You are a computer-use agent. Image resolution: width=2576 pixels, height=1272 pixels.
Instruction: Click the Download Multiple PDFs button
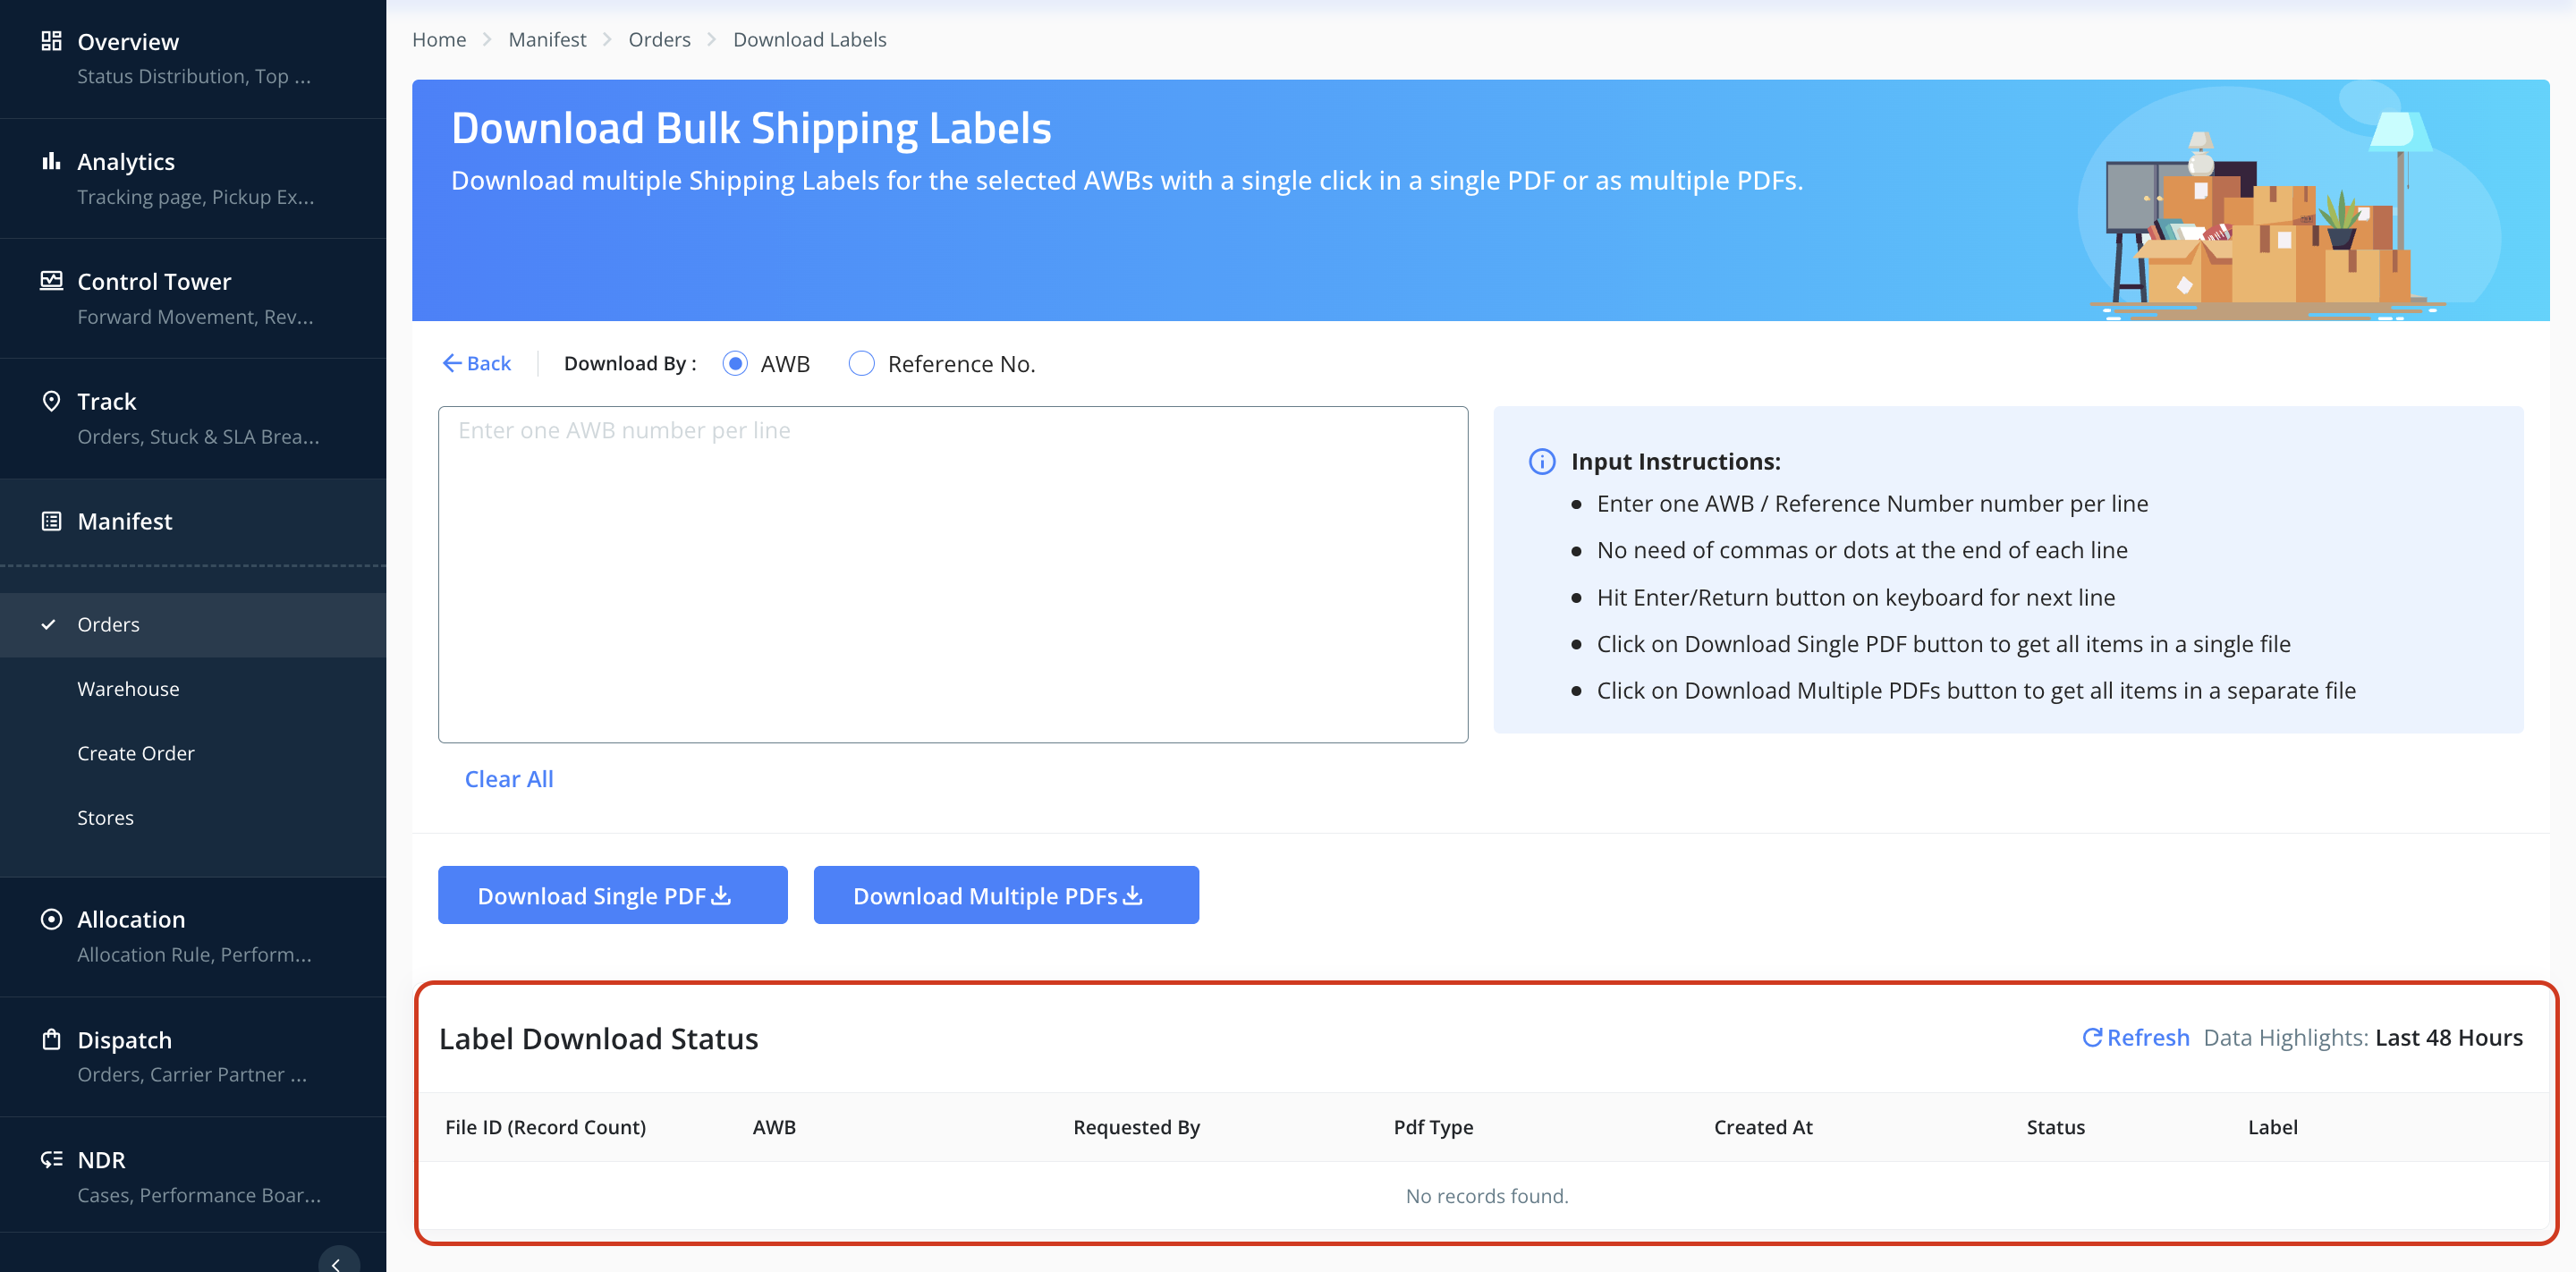tap(1005, 895)
